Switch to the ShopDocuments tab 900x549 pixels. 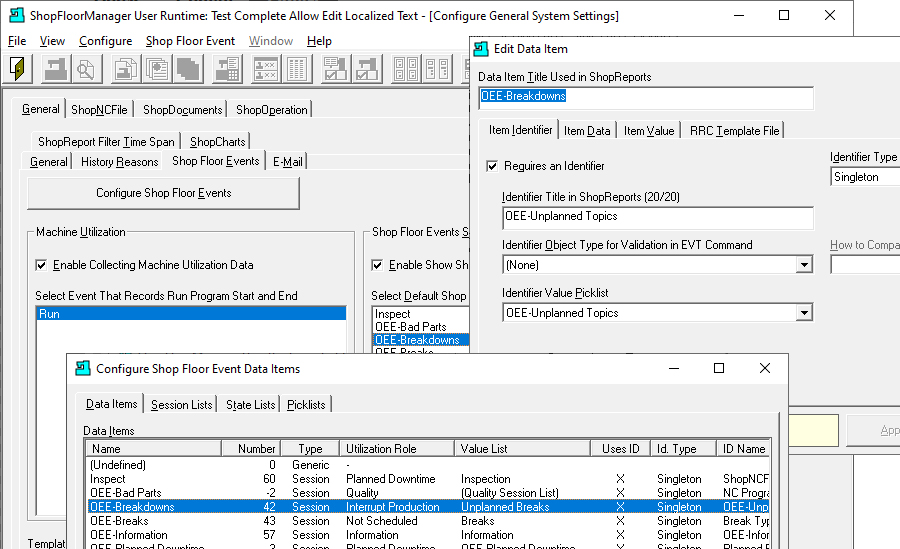coord(183,110)
